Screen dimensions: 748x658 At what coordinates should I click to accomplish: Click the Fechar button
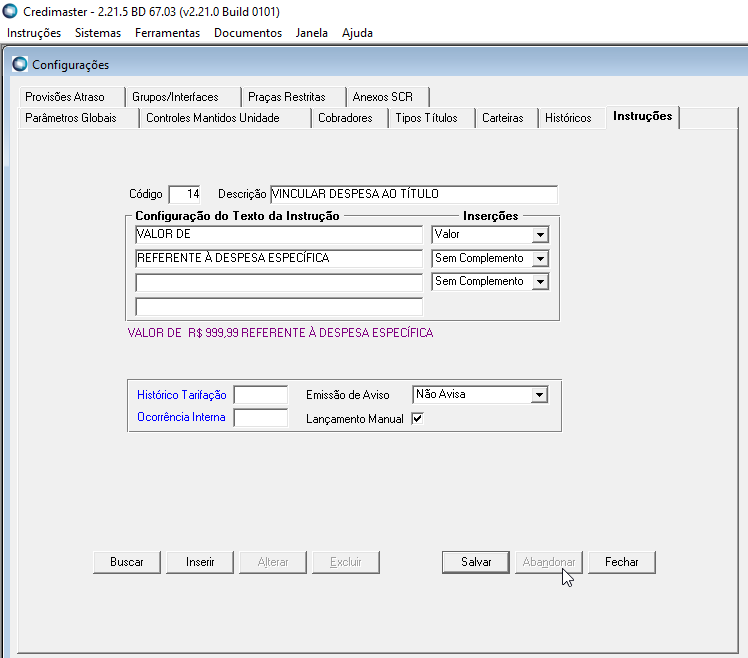tap(622, 562)
